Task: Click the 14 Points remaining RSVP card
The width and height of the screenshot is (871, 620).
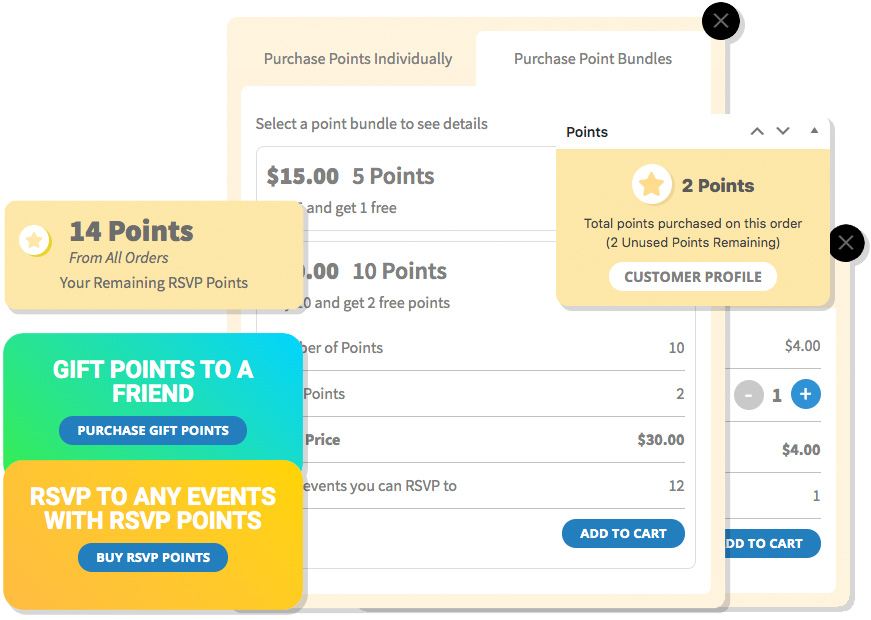Action: 154,255
